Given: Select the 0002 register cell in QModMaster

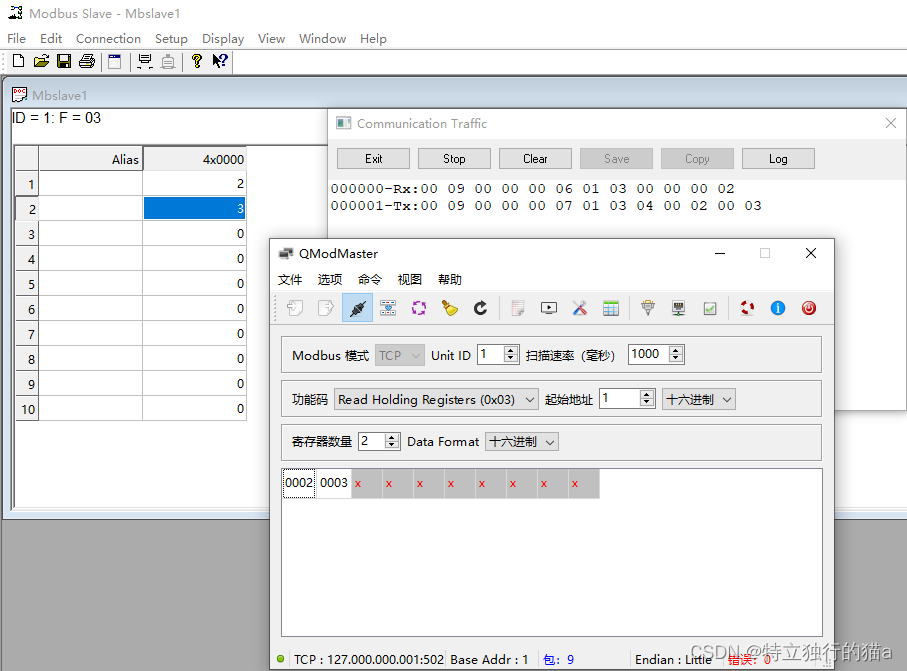Looking at the screenshot, I should [x=299, y=483].
